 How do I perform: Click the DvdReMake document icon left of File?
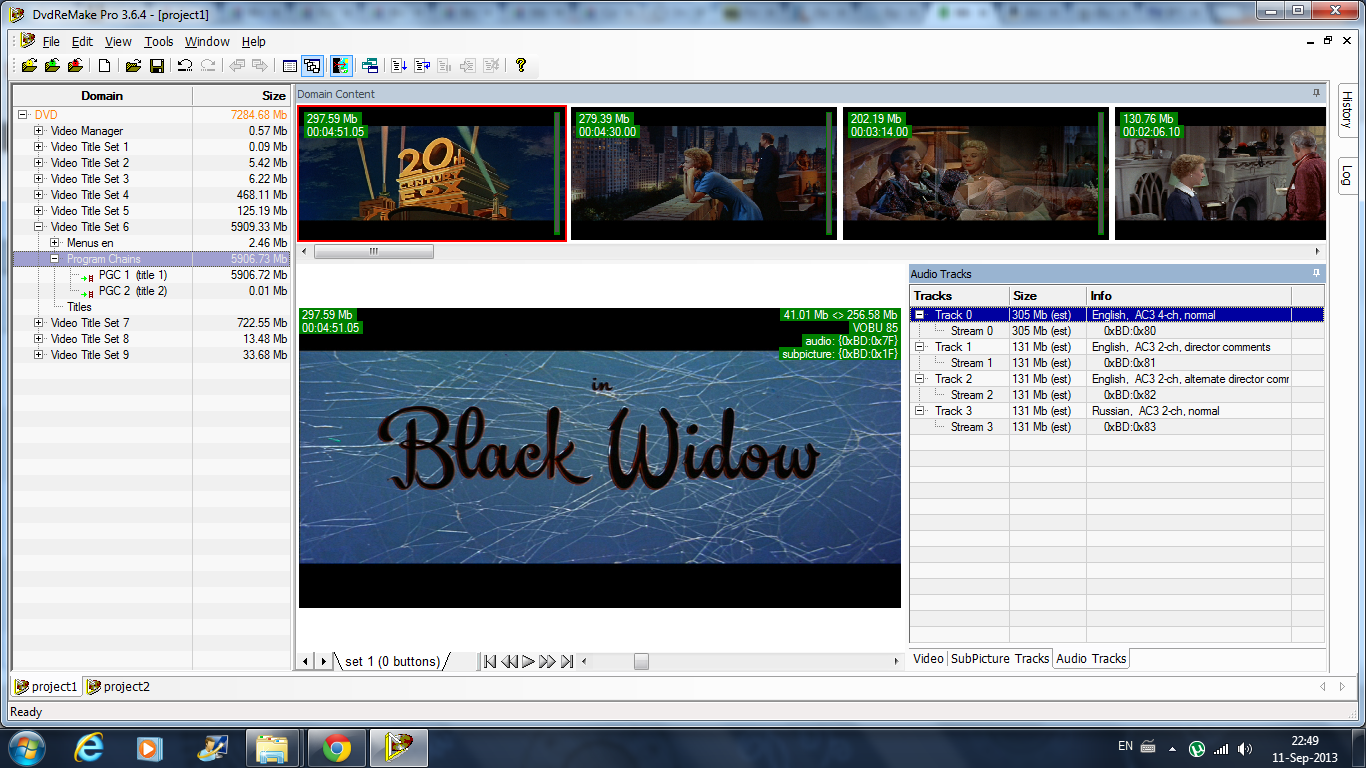tap(27, 41)
